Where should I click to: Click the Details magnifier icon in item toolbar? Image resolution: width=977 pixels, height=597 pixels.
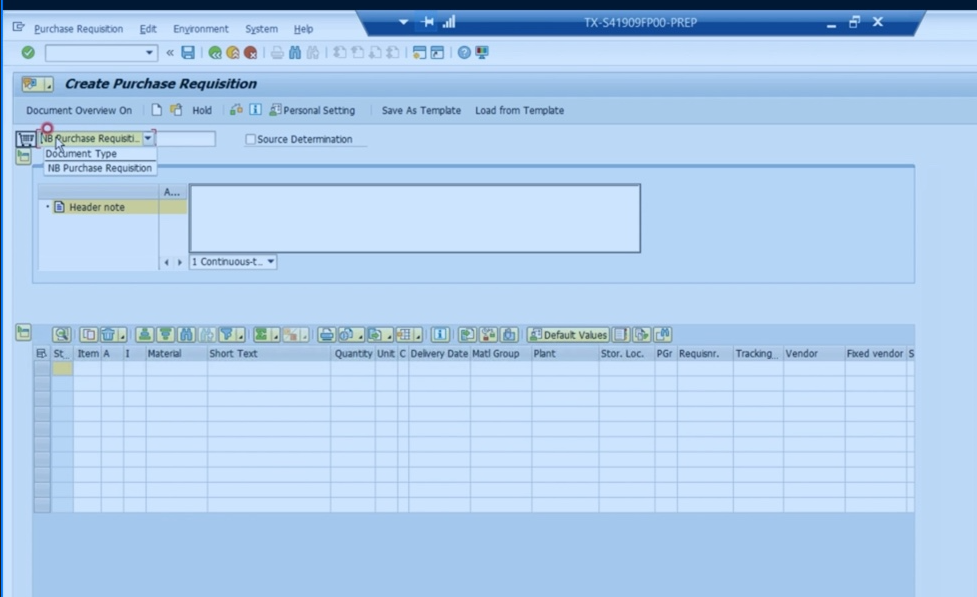click(x=61, y=335)
